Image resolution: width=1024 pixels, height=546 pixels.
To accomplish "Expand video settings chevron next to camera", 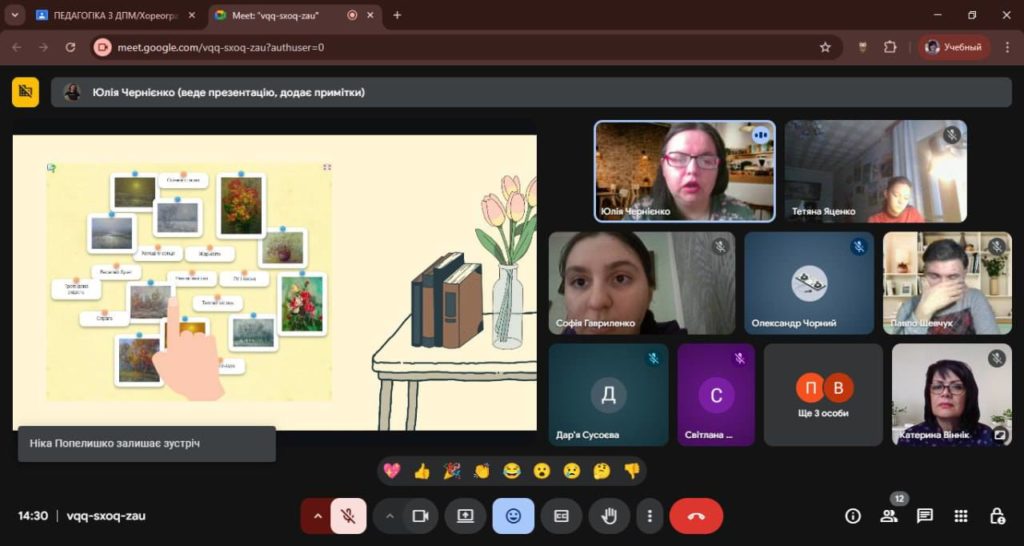I will coord(390,516).
